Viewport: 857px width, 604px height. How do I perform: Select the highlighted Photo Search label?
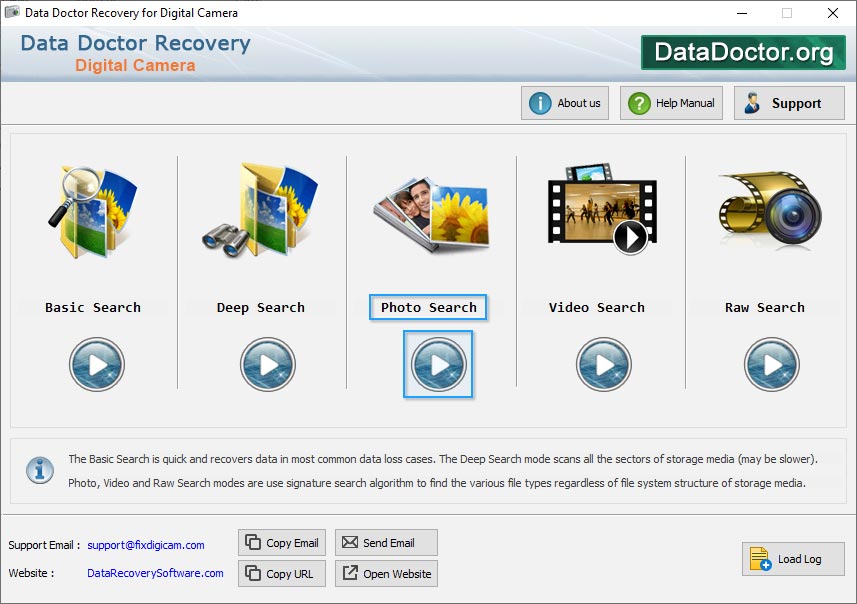coord(428,307)
